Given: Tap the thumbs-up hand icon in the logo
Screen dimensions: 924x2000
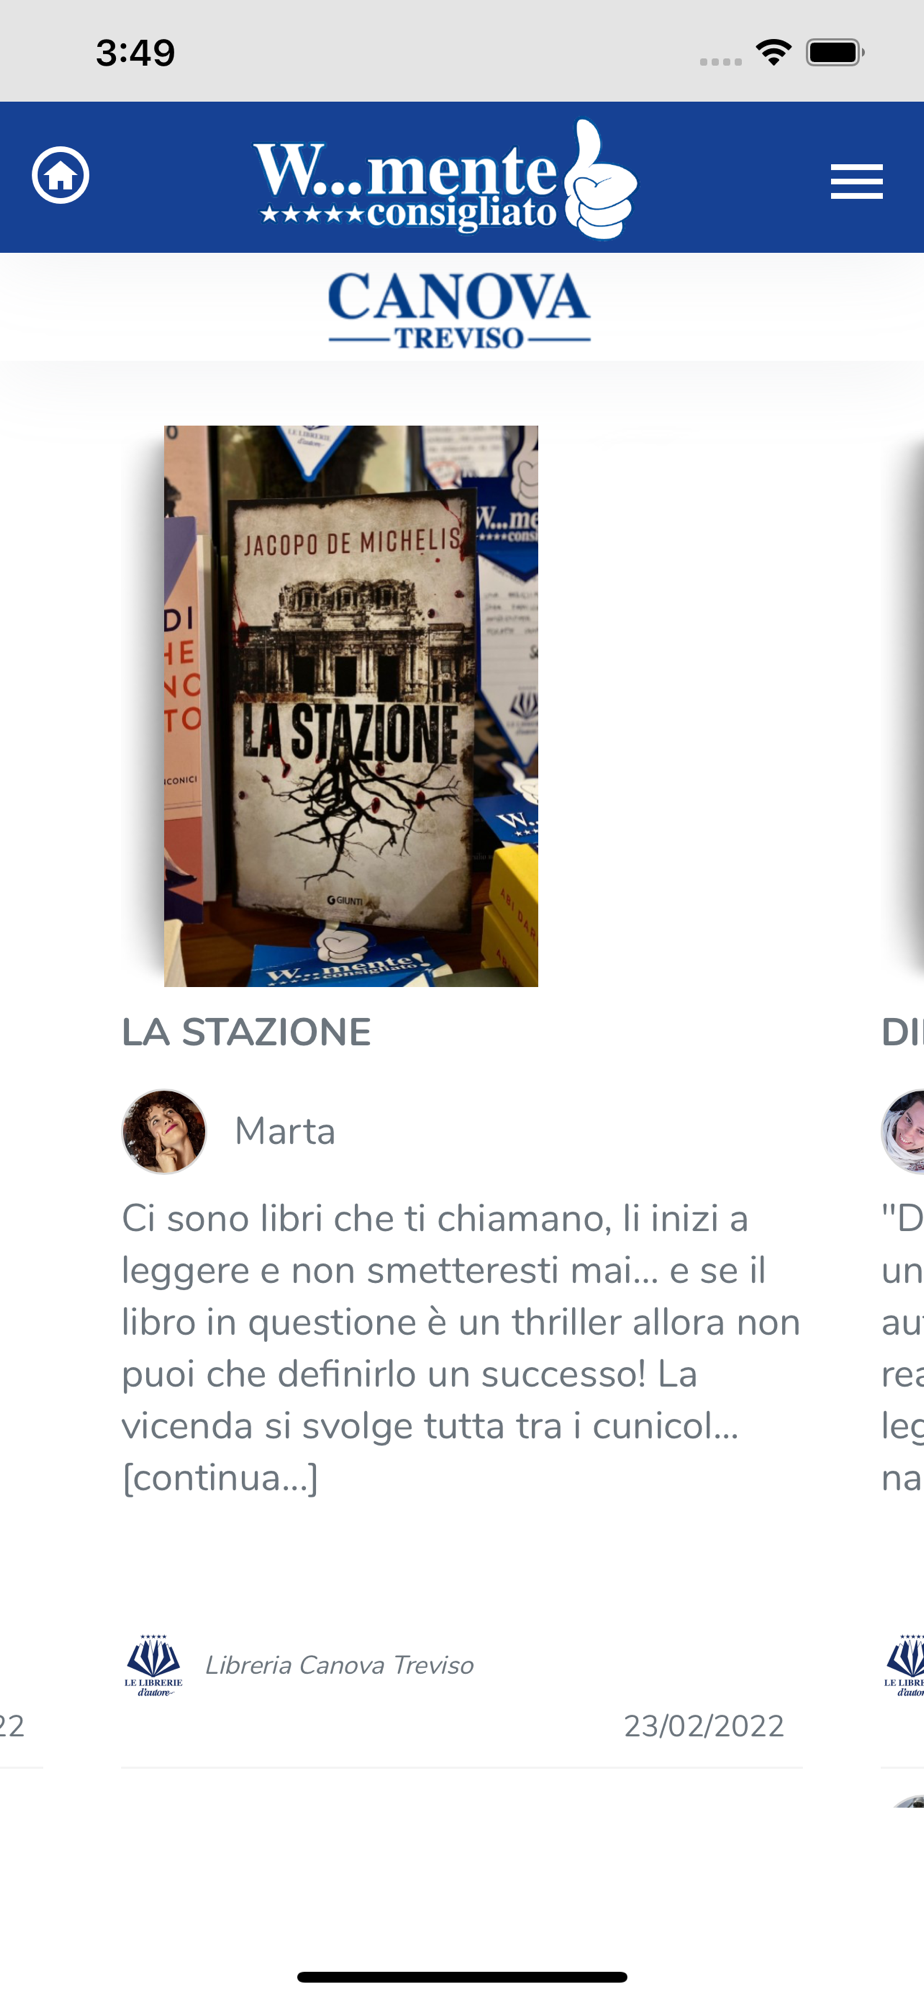Looking at the screenshot, I should (599, 180).
